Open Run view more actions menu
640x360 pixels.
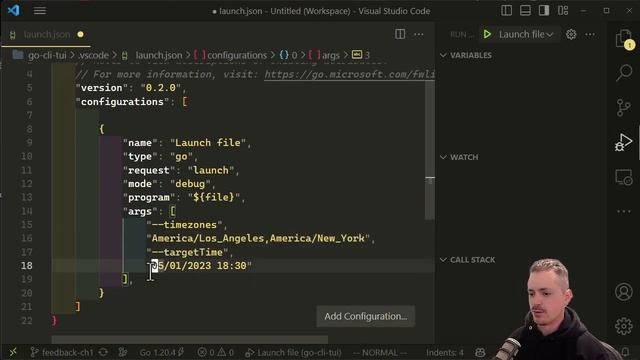(x=590, y=35)
